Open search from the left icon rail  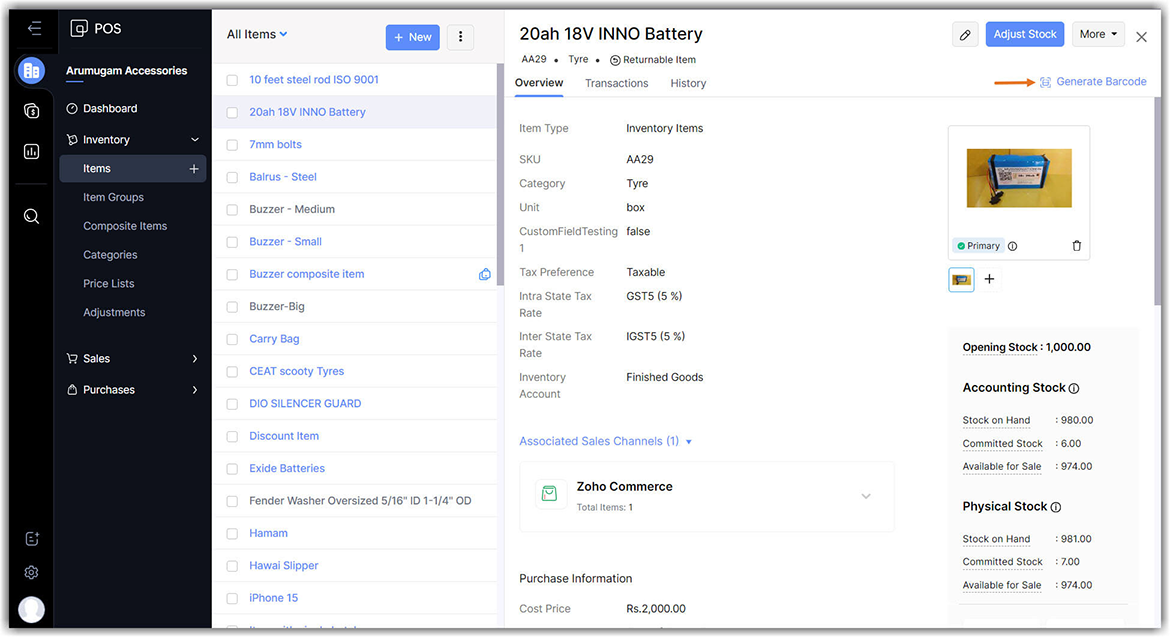(x=31, y=216)
